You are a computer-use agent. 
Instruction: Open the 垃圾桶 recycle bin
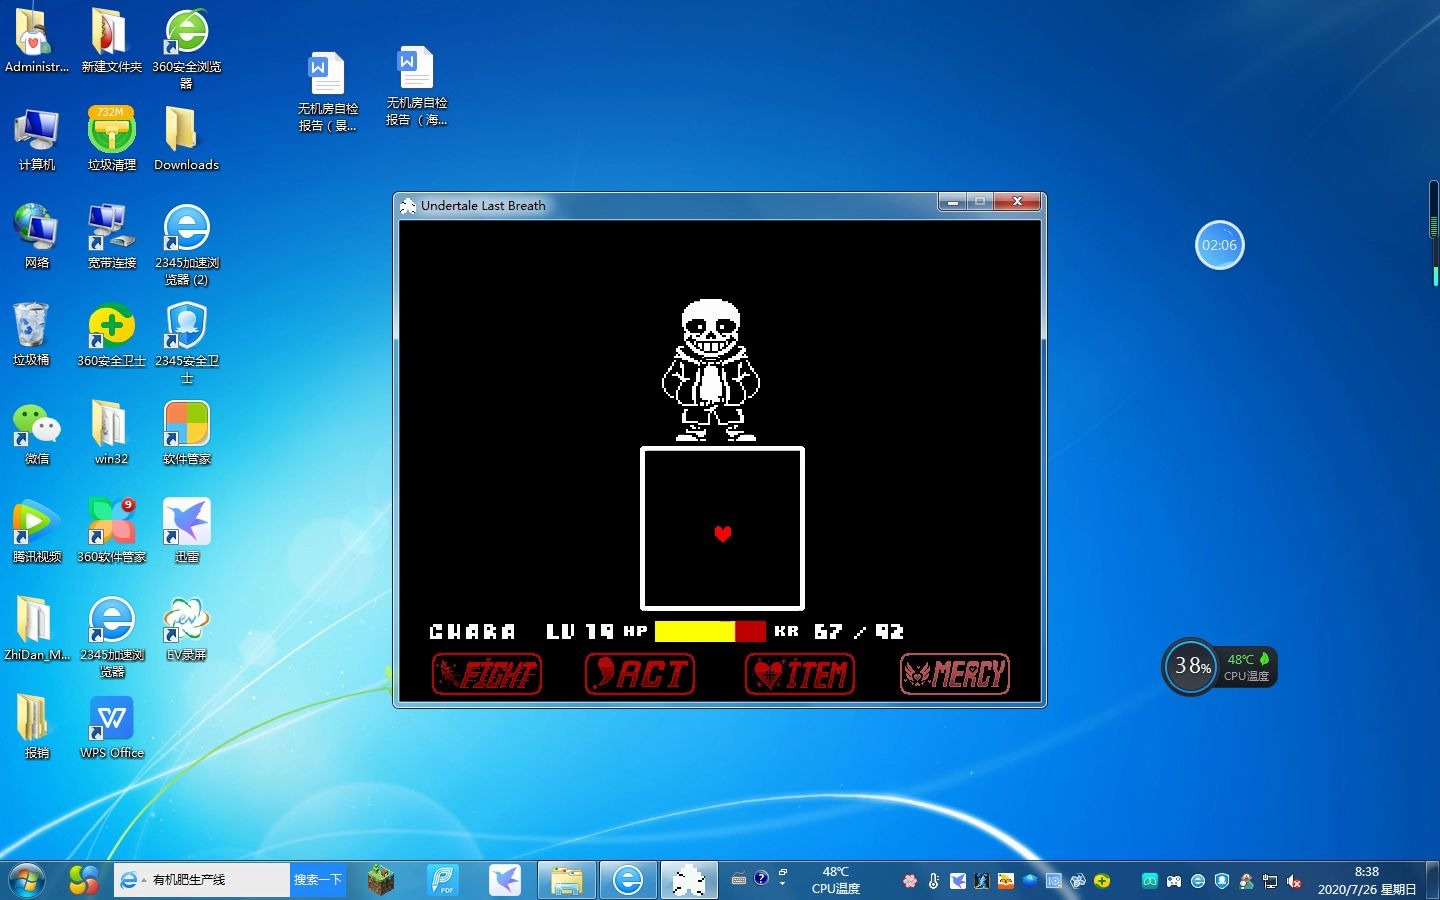32,335
